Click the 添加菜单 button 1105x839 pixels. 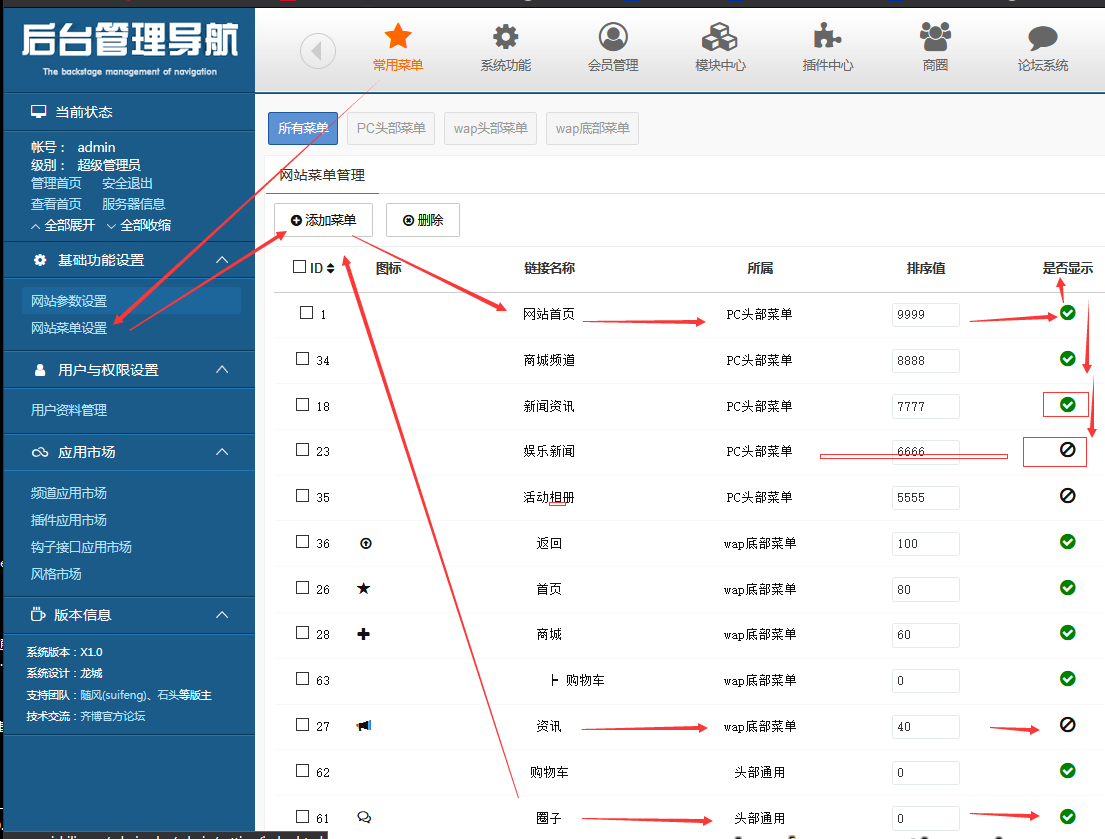[x=323, y=220]
